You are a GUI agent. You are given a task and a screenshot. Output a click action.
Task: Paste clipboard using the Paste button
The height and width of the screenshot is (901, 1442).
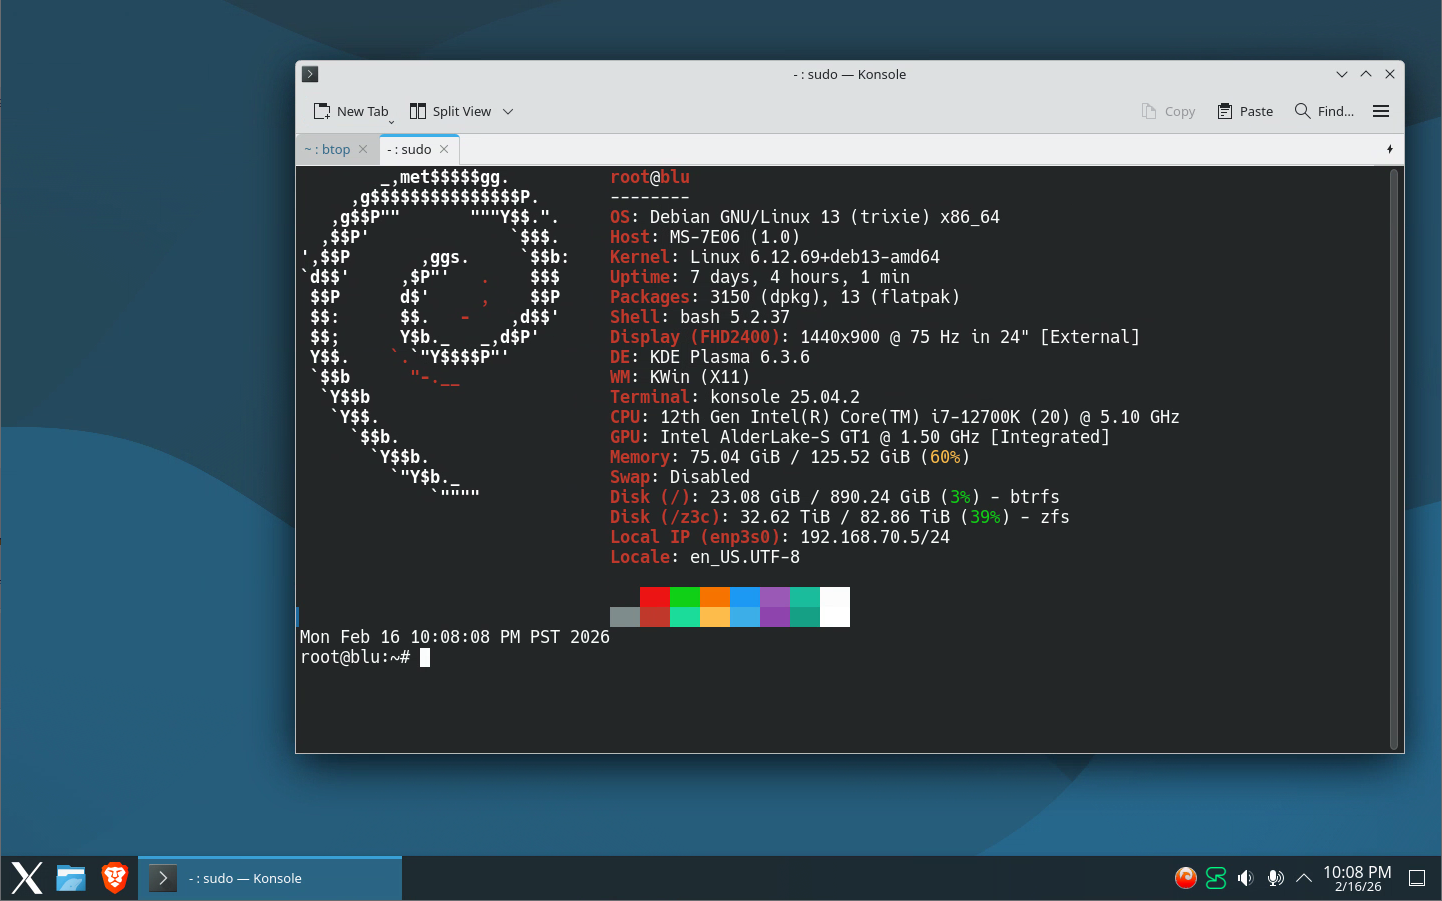(1245, 111)
